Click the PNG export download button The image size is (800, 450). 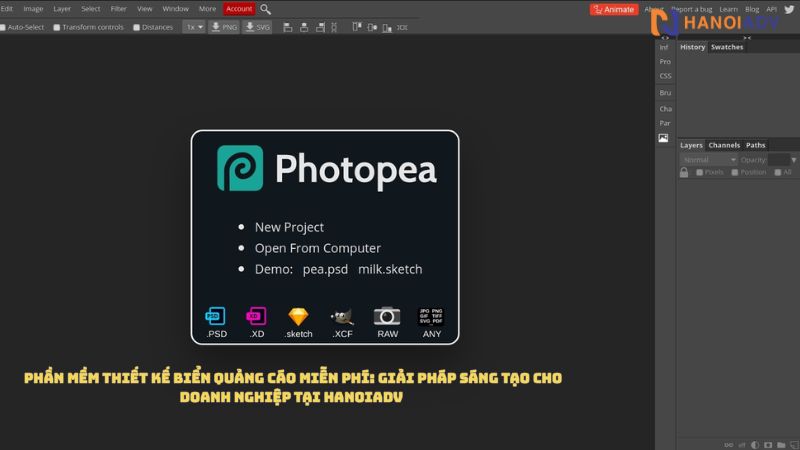pyautogui.click(x=224, y=27)
